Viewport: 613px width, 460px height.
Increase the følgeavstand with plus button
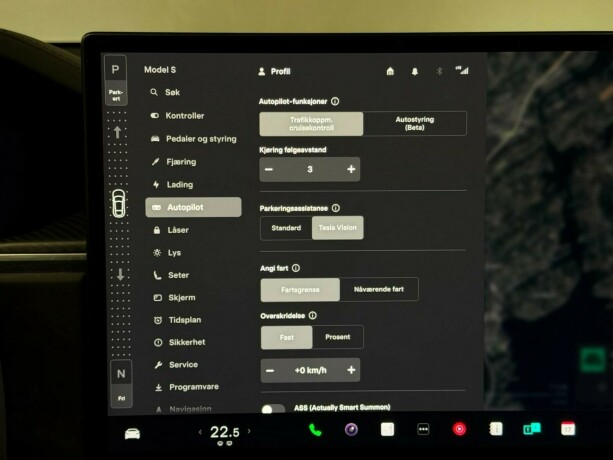350,170
